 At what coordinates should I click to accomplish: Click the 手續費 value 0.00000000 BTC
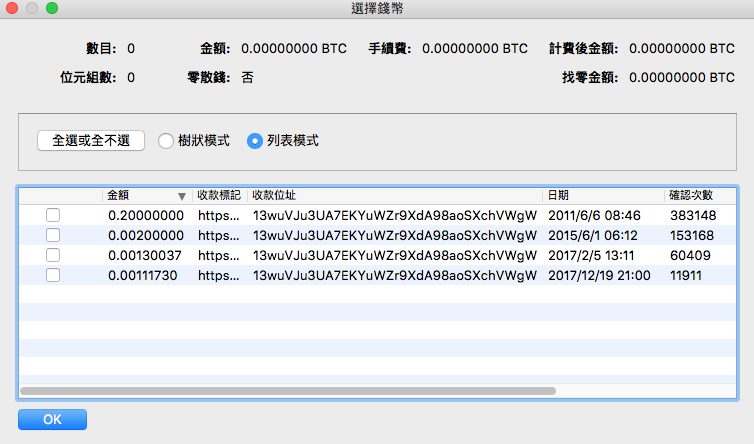475,49
